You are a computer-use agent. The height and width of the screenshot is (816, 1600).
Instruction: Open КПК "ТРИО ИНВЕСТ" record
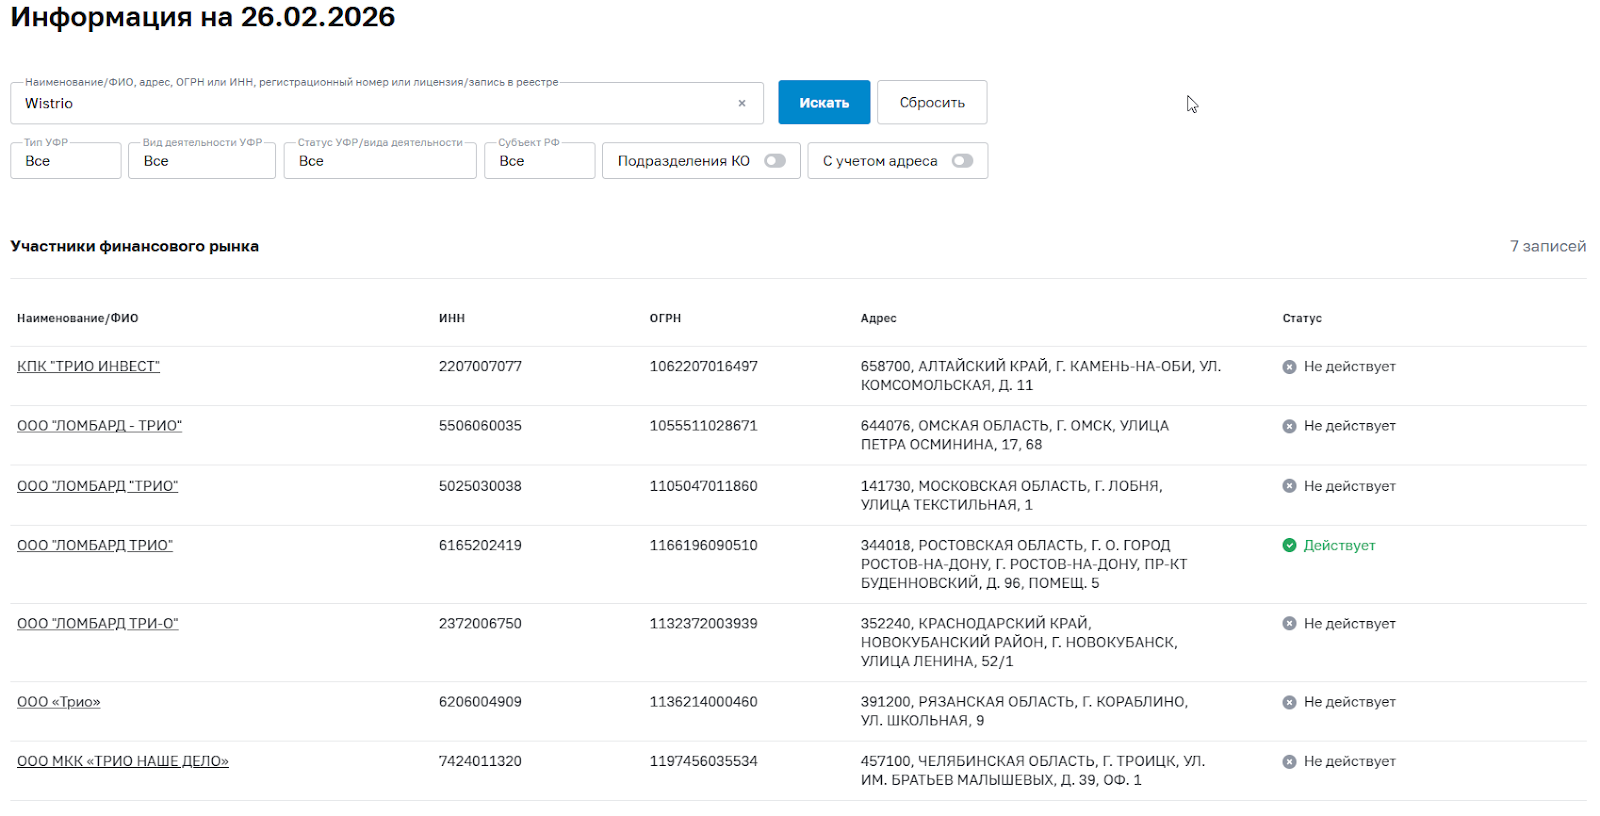point(88,367)
